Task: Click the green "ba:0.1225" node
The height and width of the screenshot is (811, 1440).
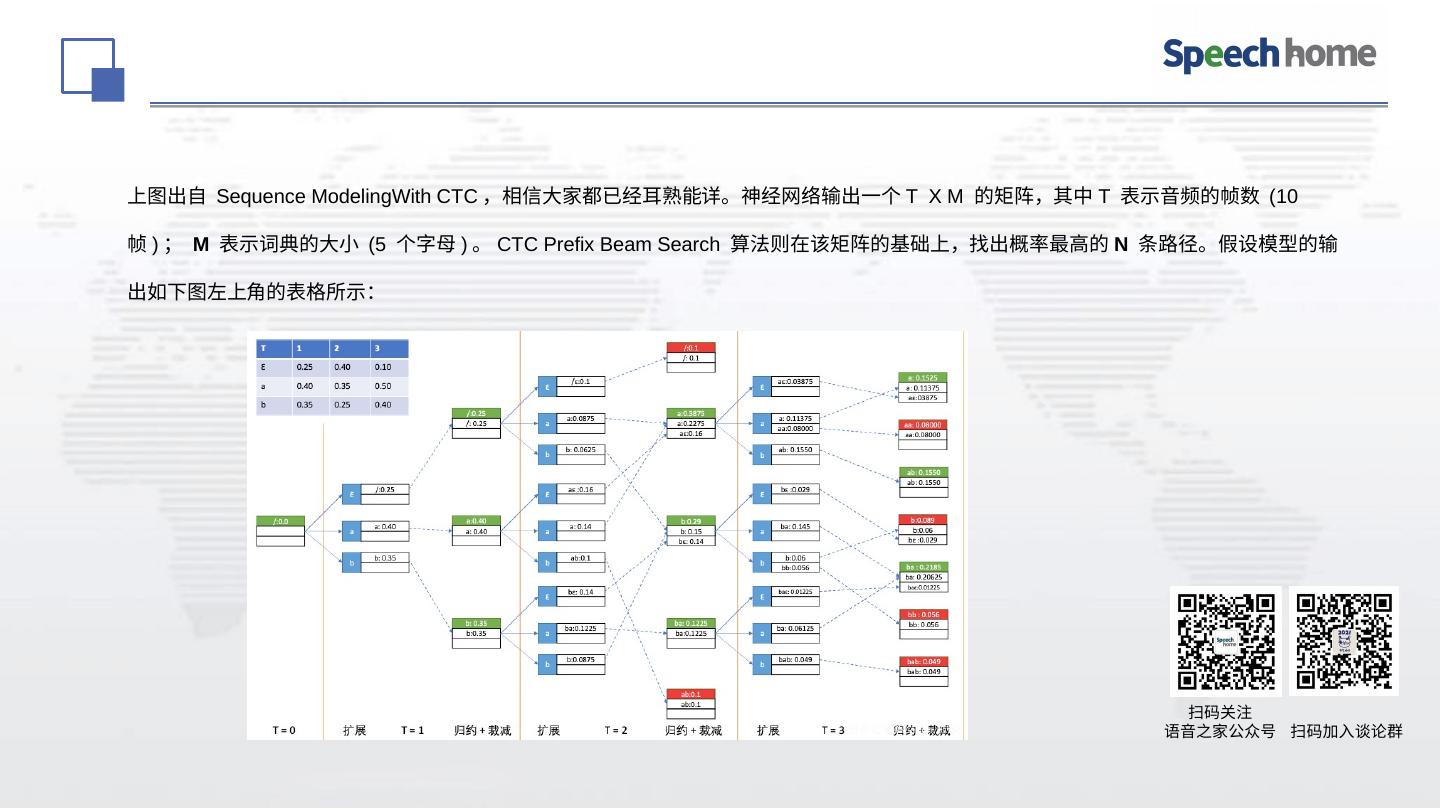Action: point(691,623)
